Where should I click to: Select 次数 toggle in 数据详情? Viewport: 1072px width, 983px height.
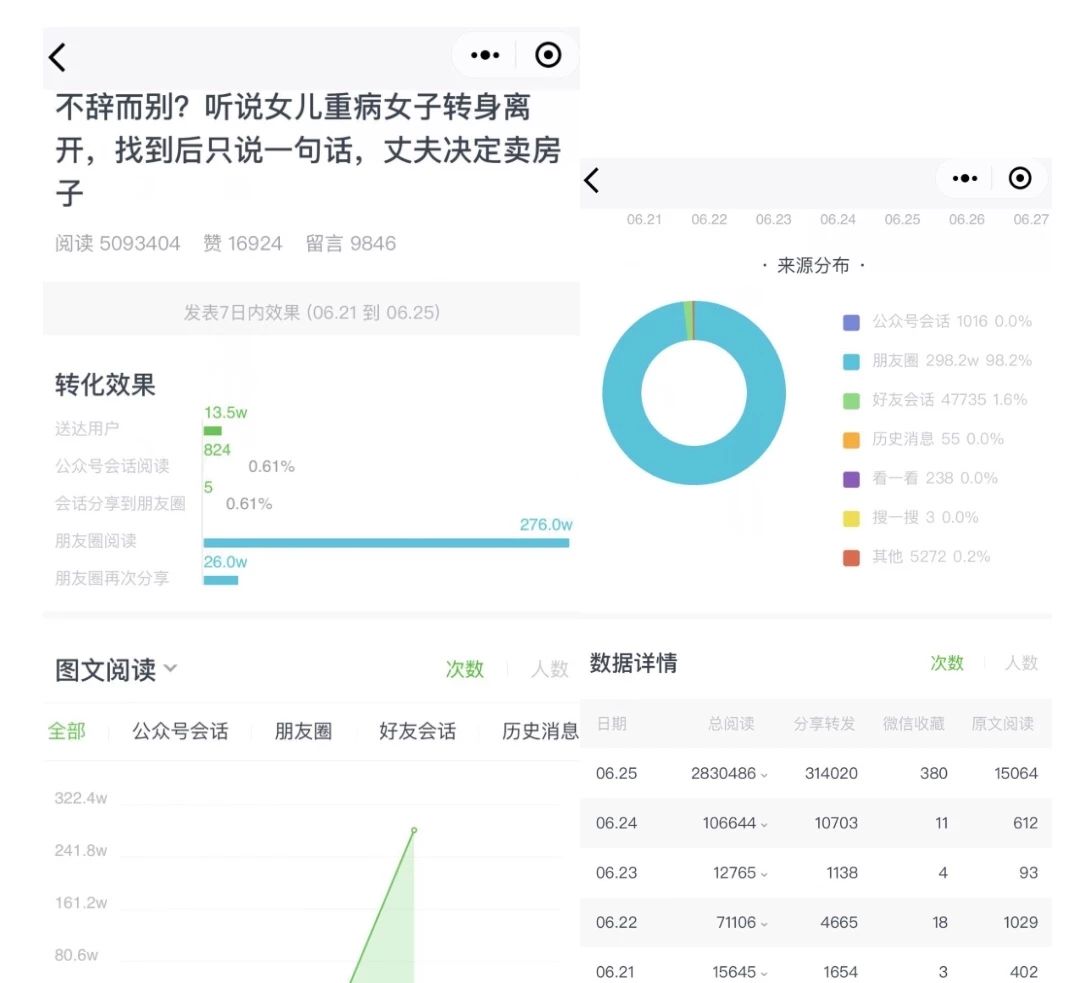[946, 663]
